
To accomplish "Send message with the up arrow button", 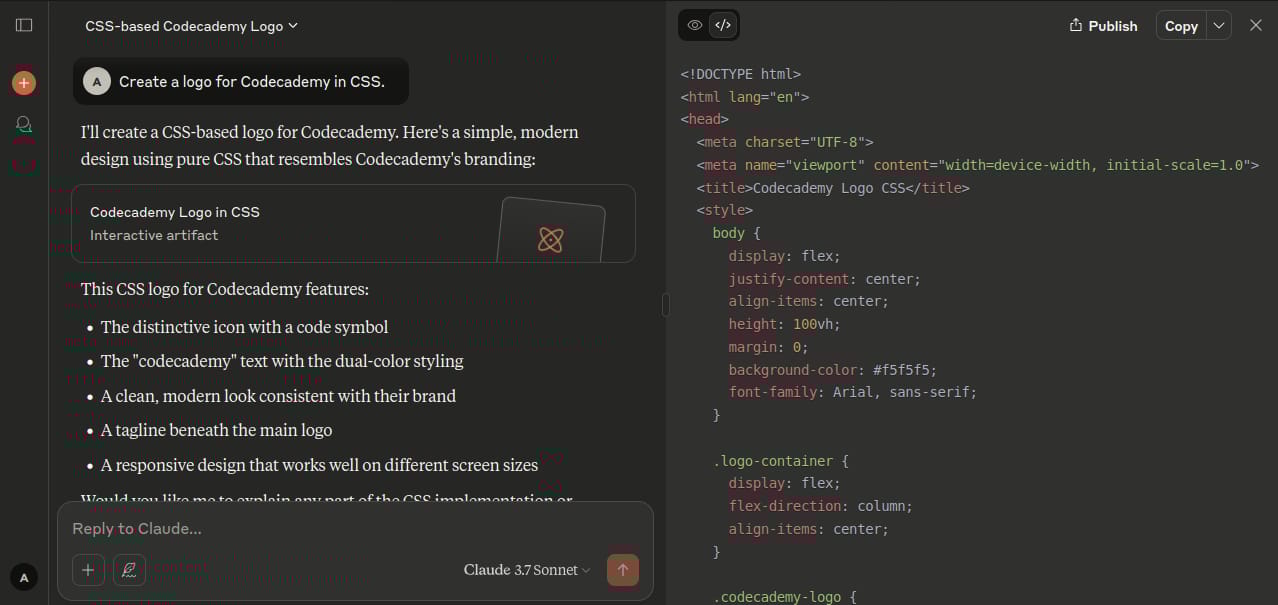I will point(623,570).
